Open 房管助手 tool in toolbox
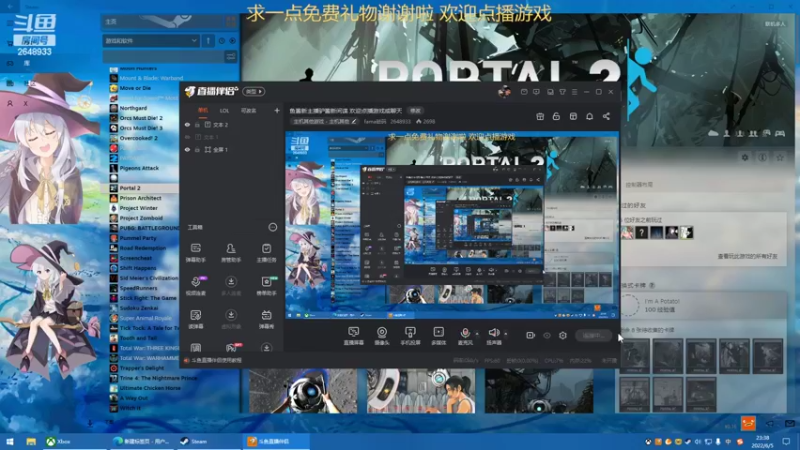 [231, 253]
